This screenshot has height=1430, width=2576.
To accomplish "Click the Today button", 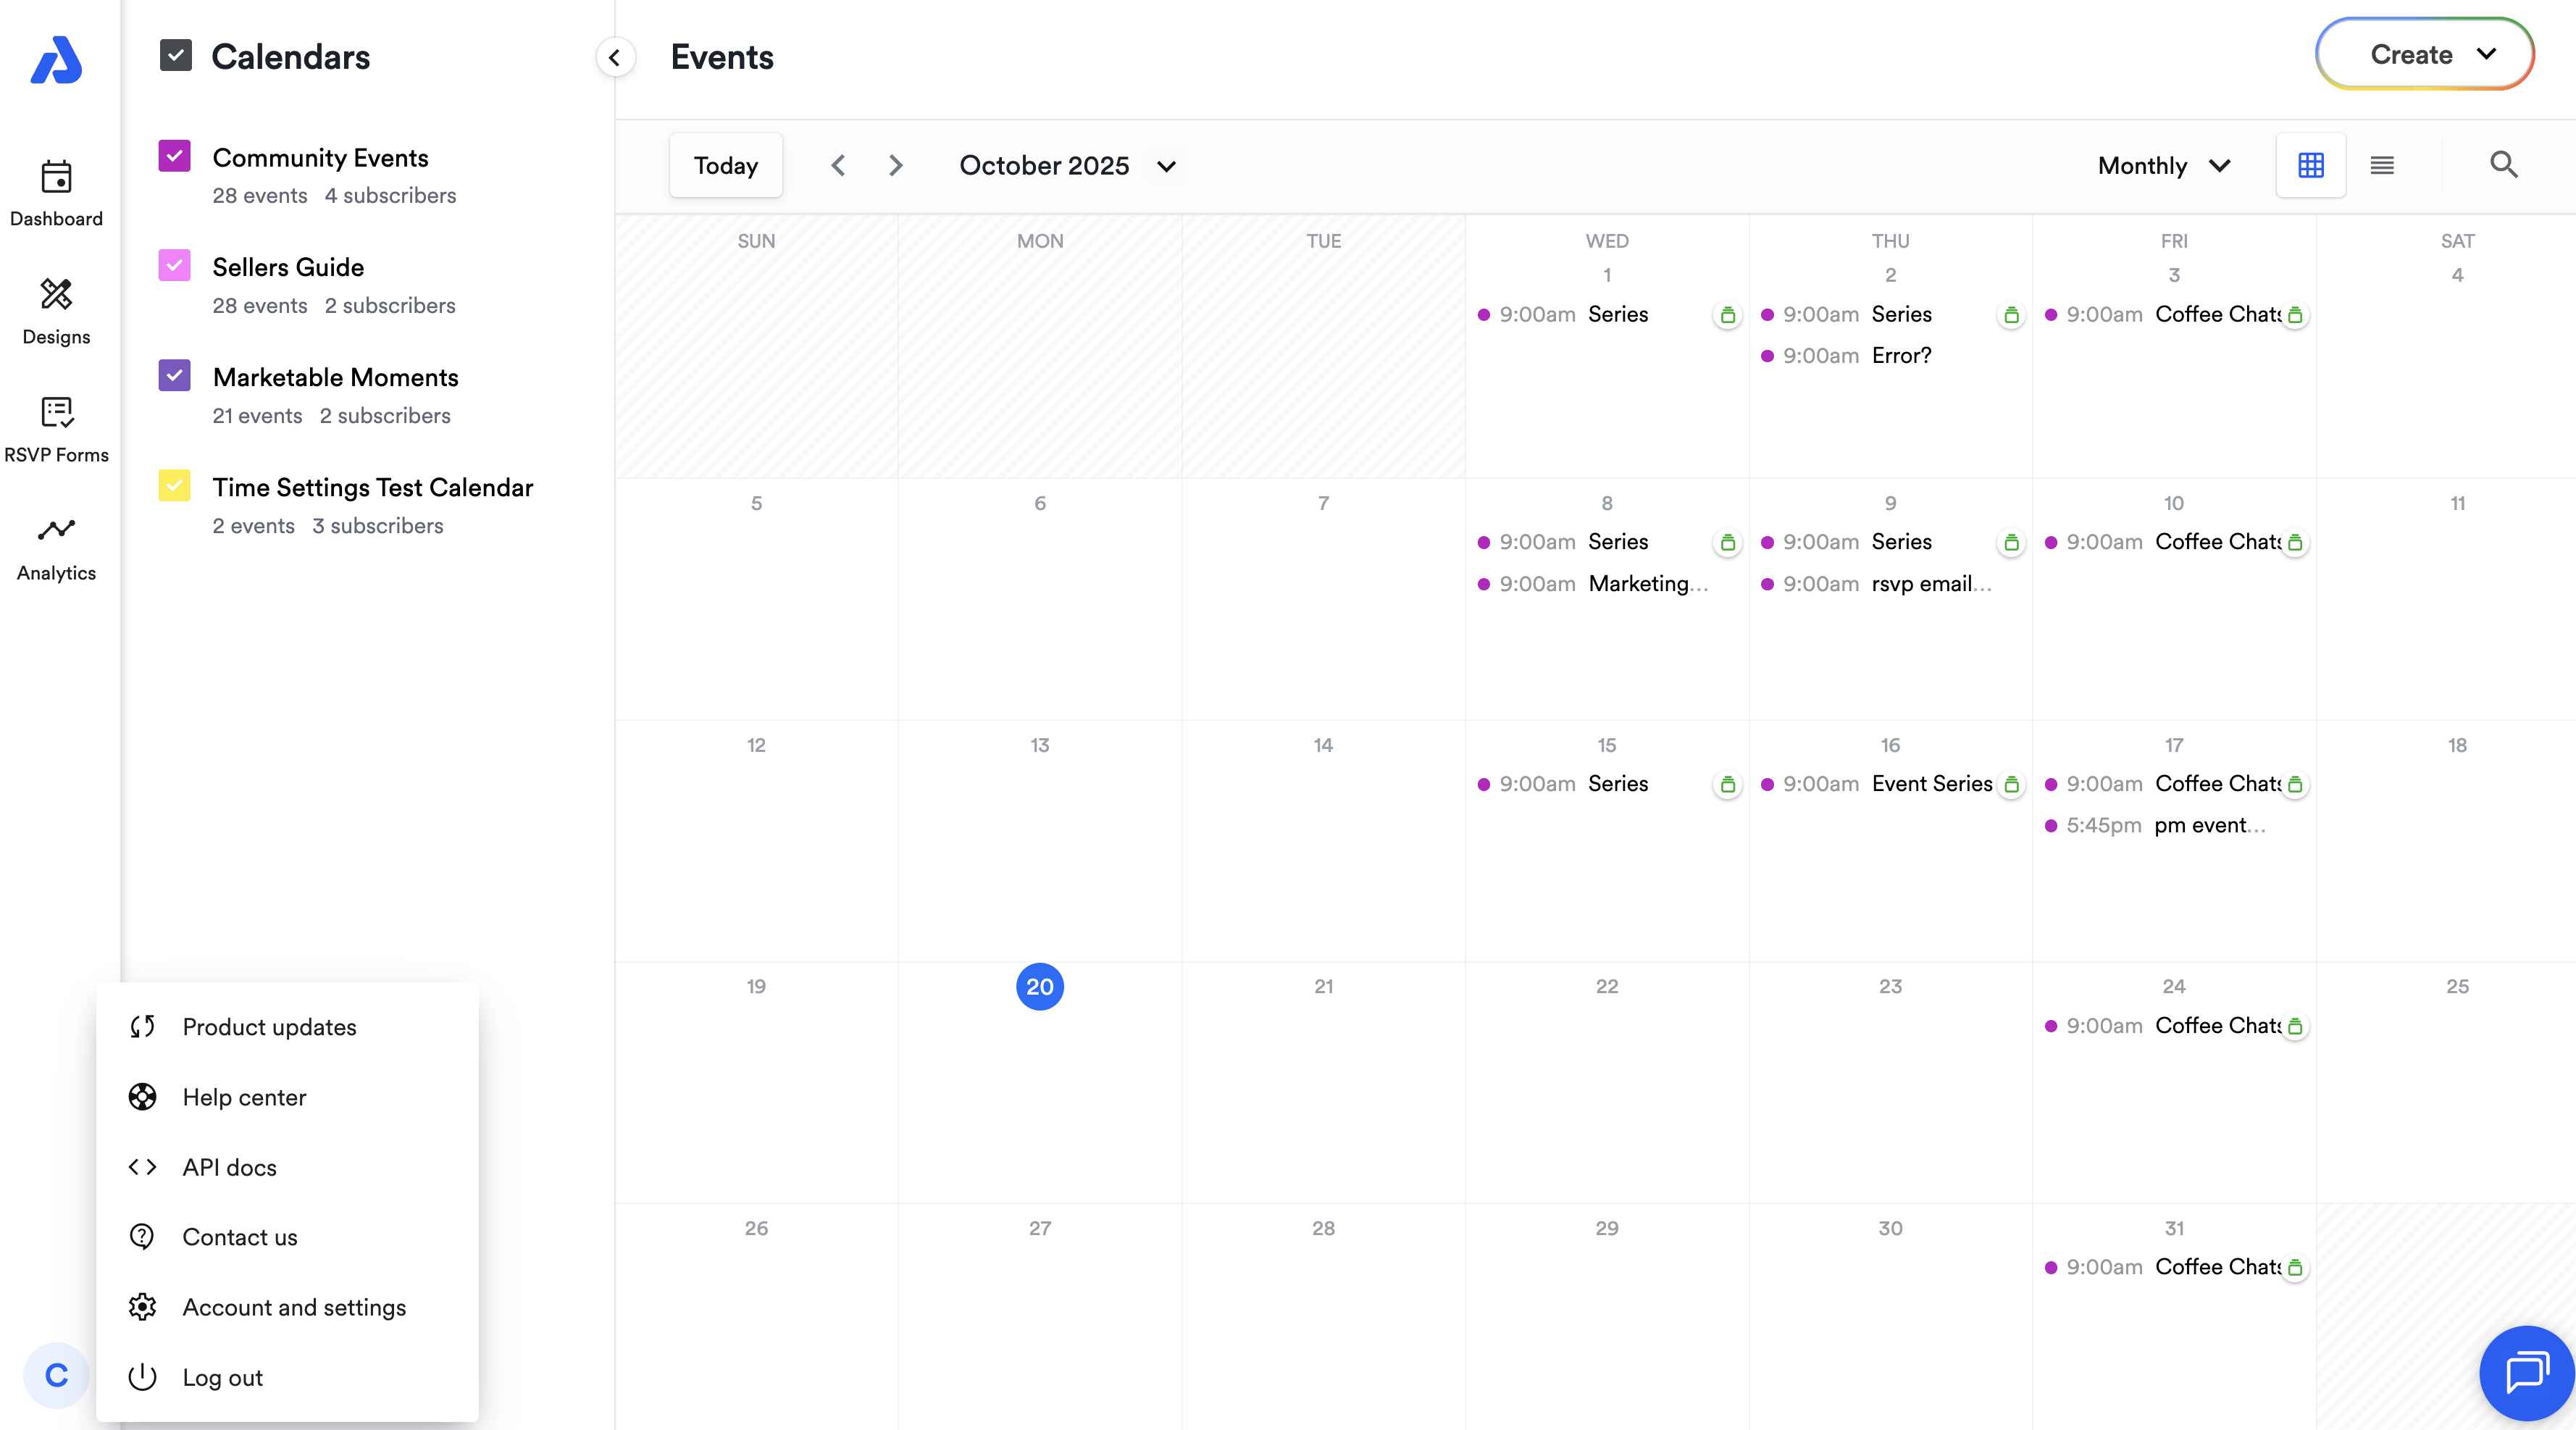I will (726, 165).
